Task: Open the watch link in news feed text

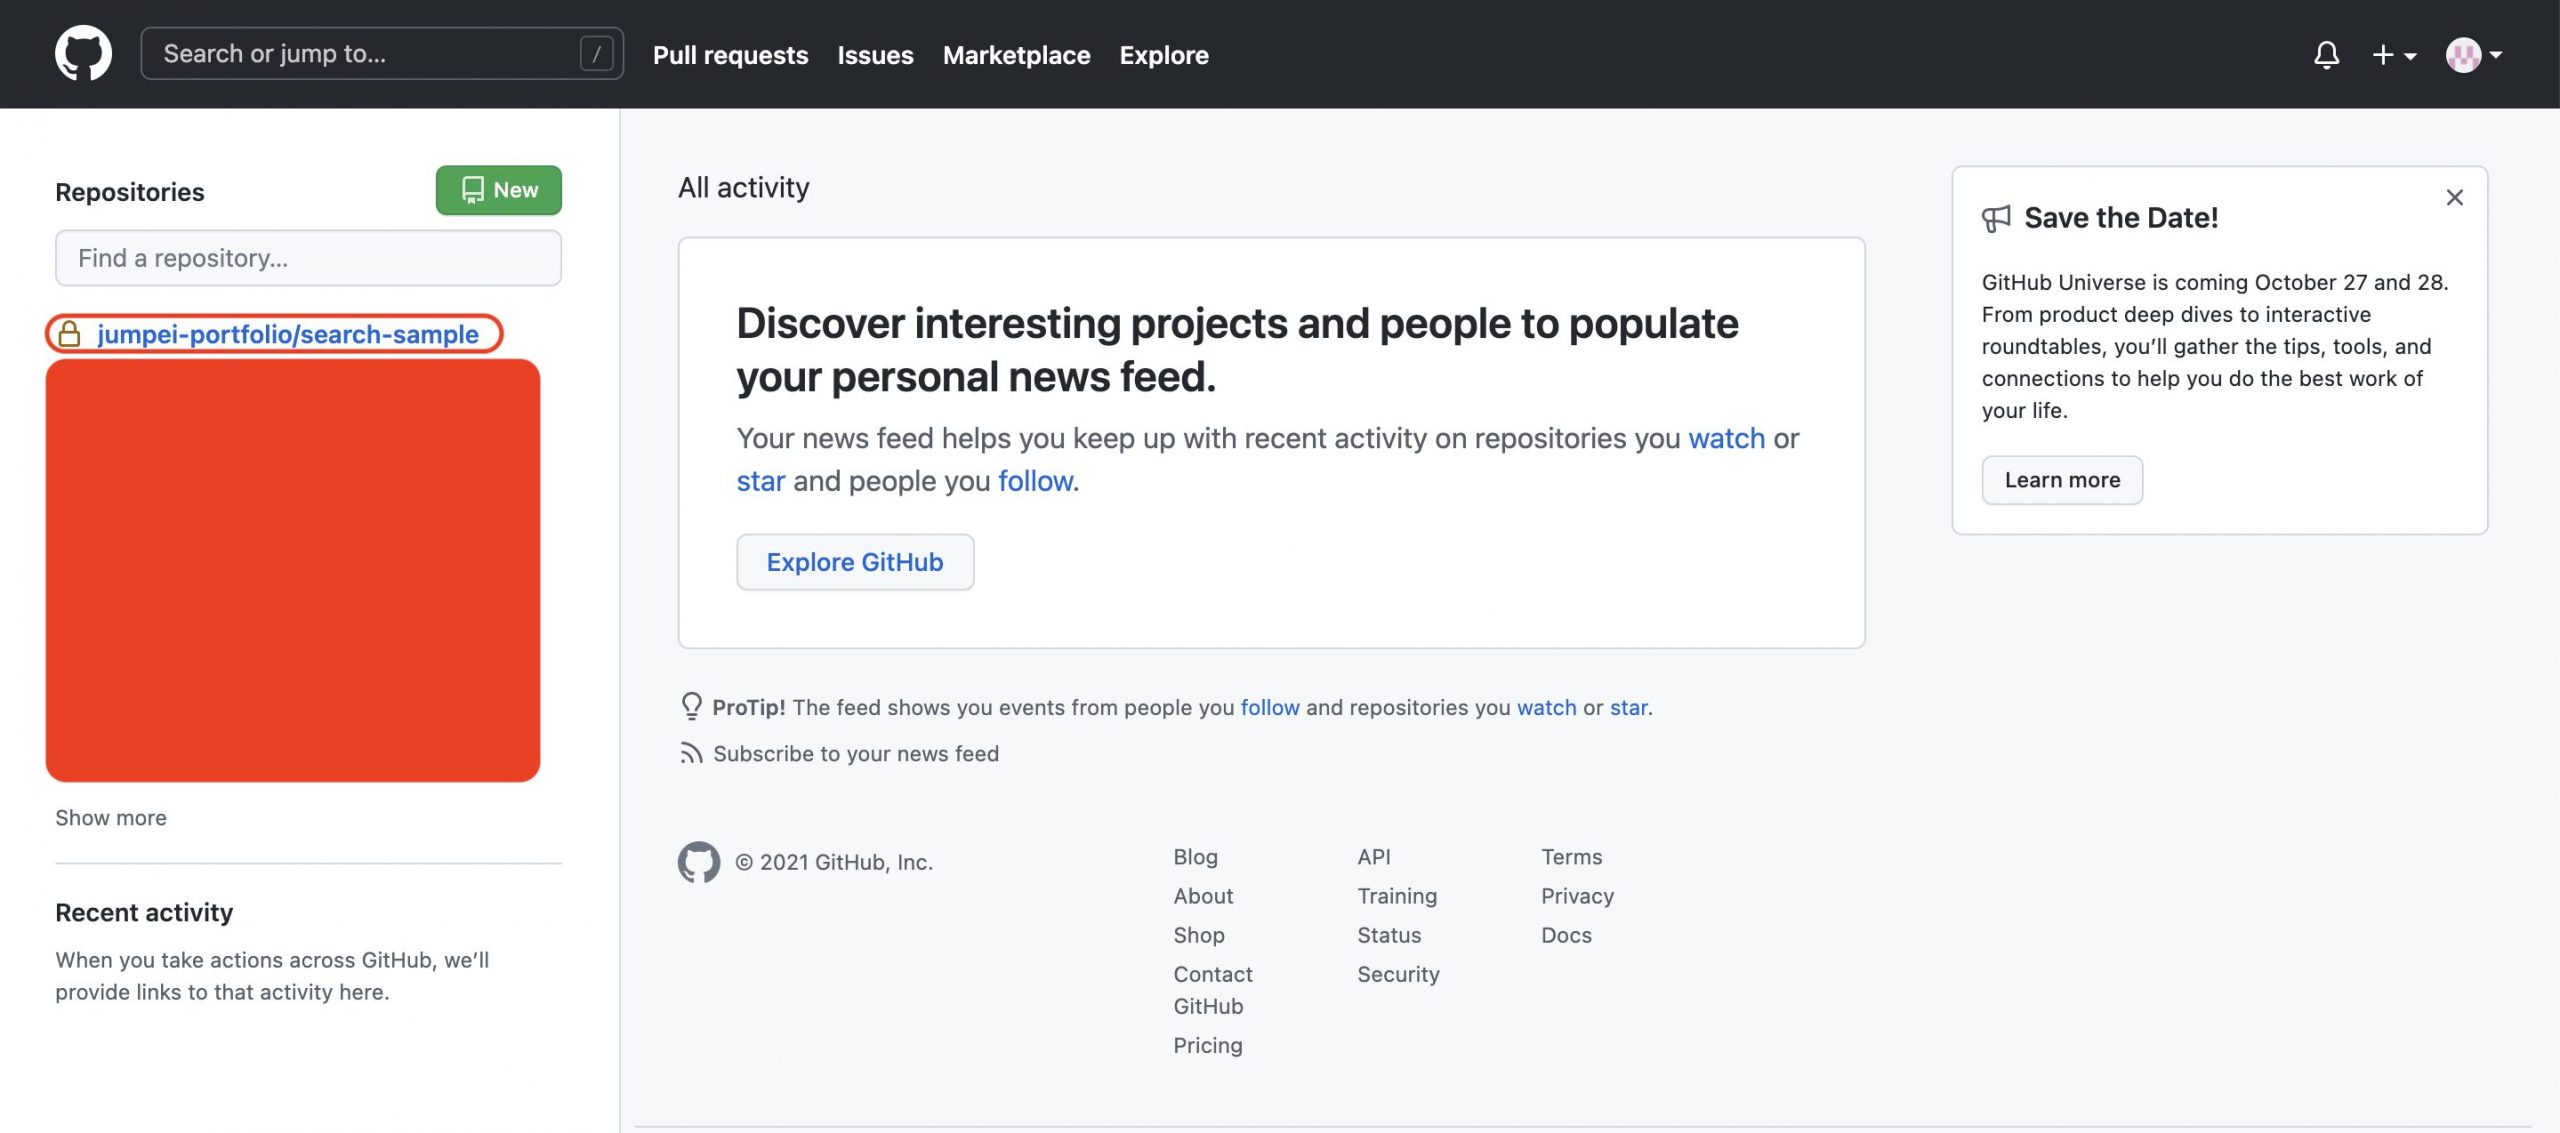Action: (1726, 438)
